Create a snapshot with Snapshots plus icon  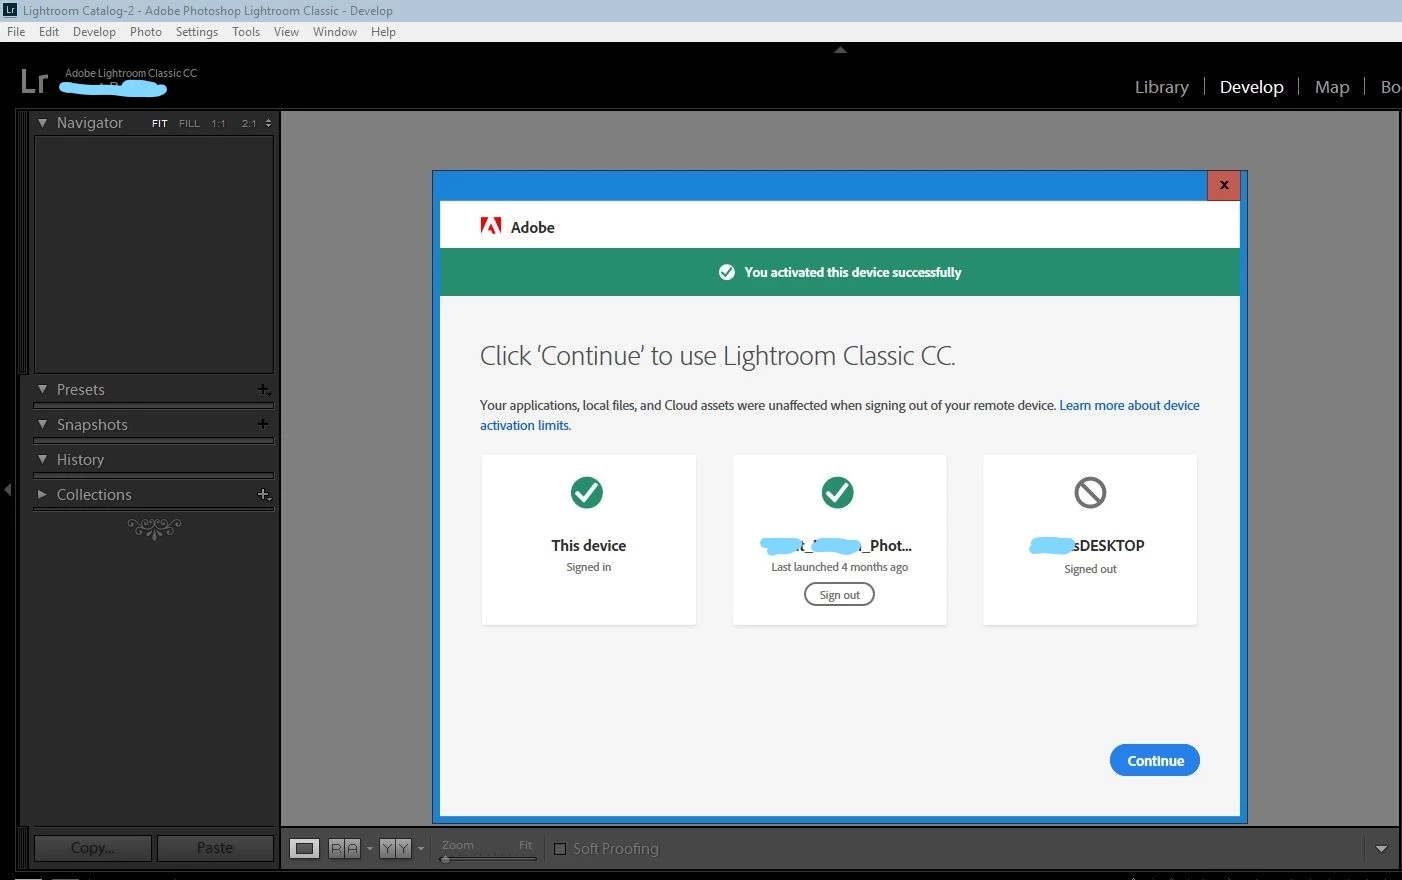[x=263, y=424]
